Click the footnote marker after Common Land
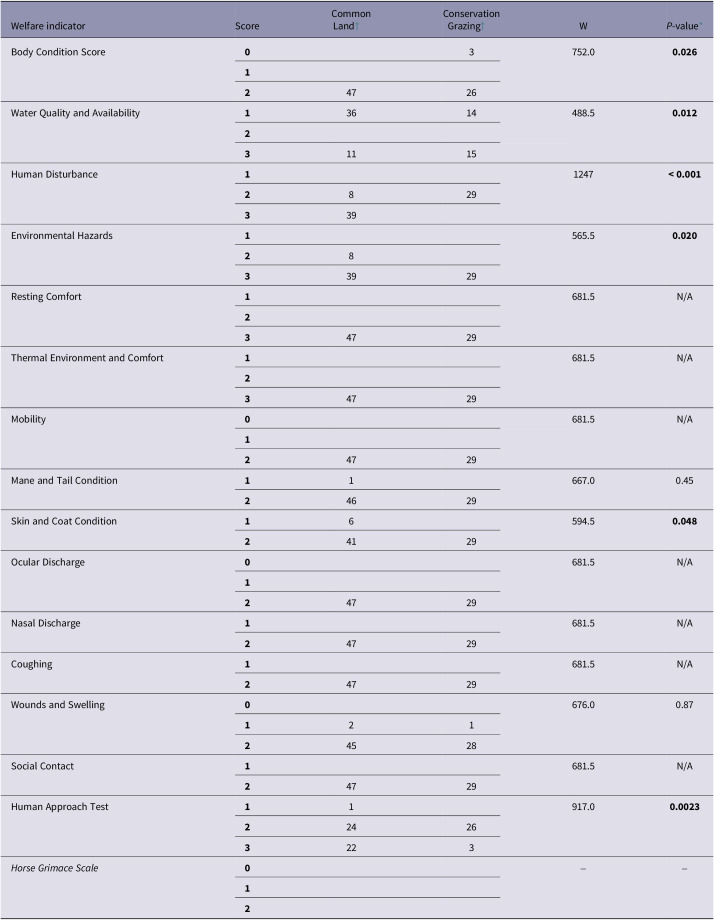This screenshot has width=714, height=920. 357,26
